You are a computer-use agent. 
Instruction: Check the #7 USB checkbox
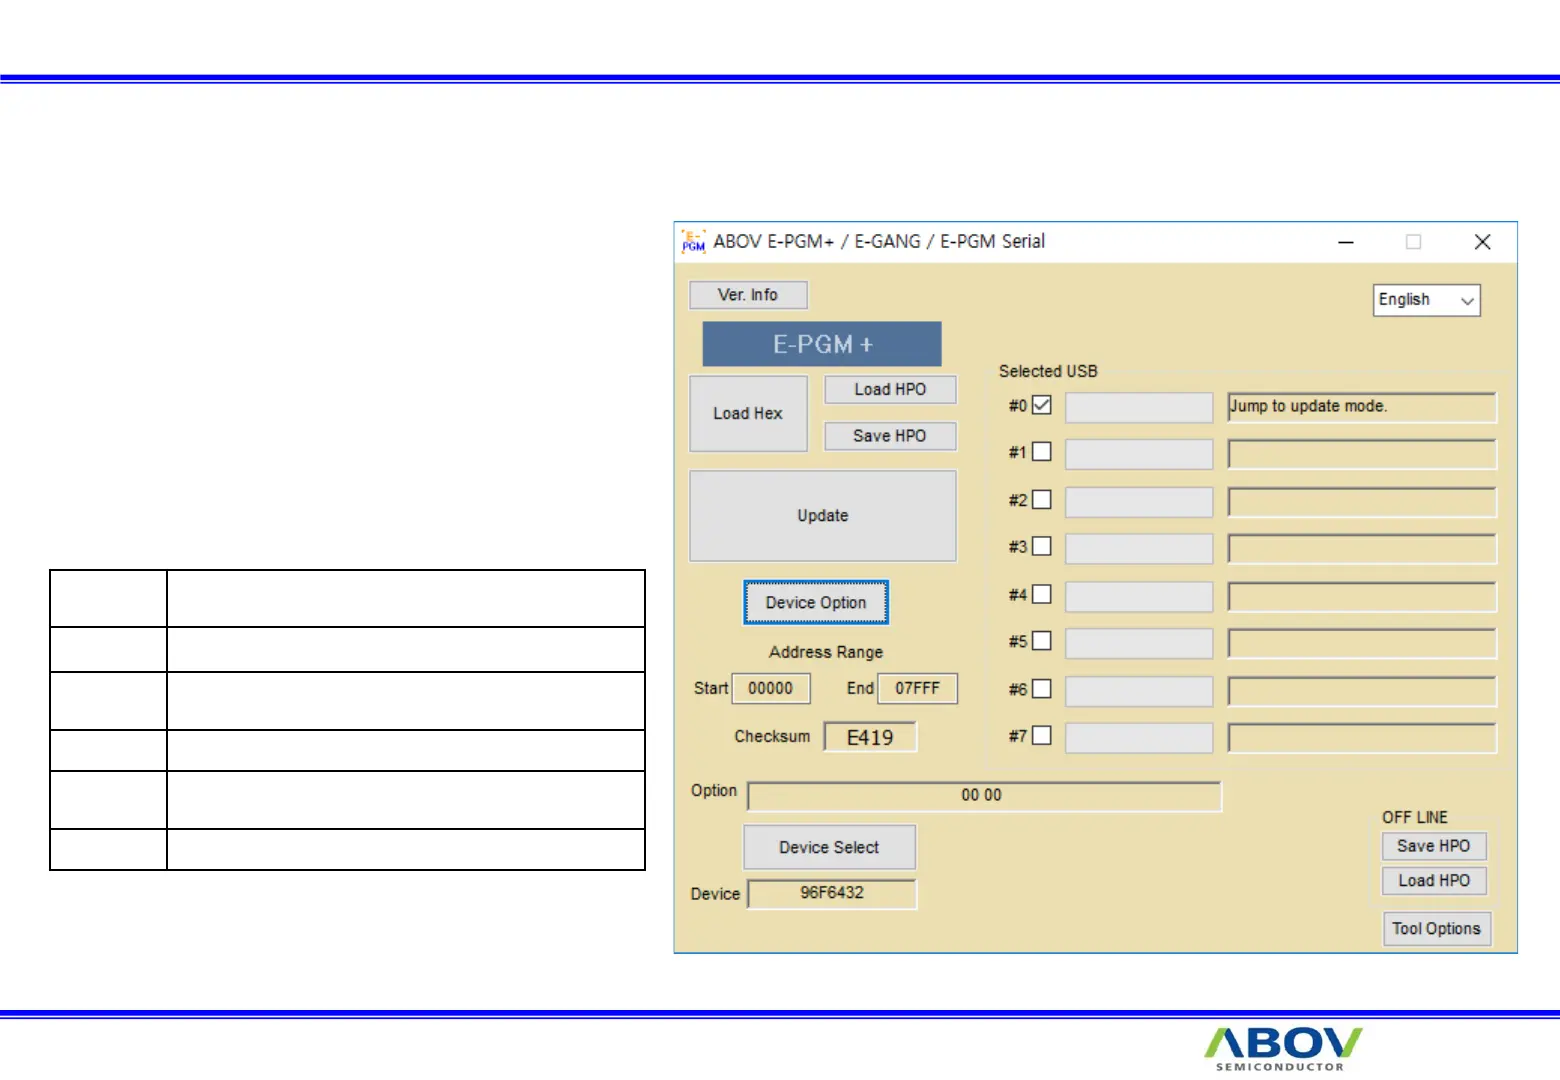(x=1042, y=736)
